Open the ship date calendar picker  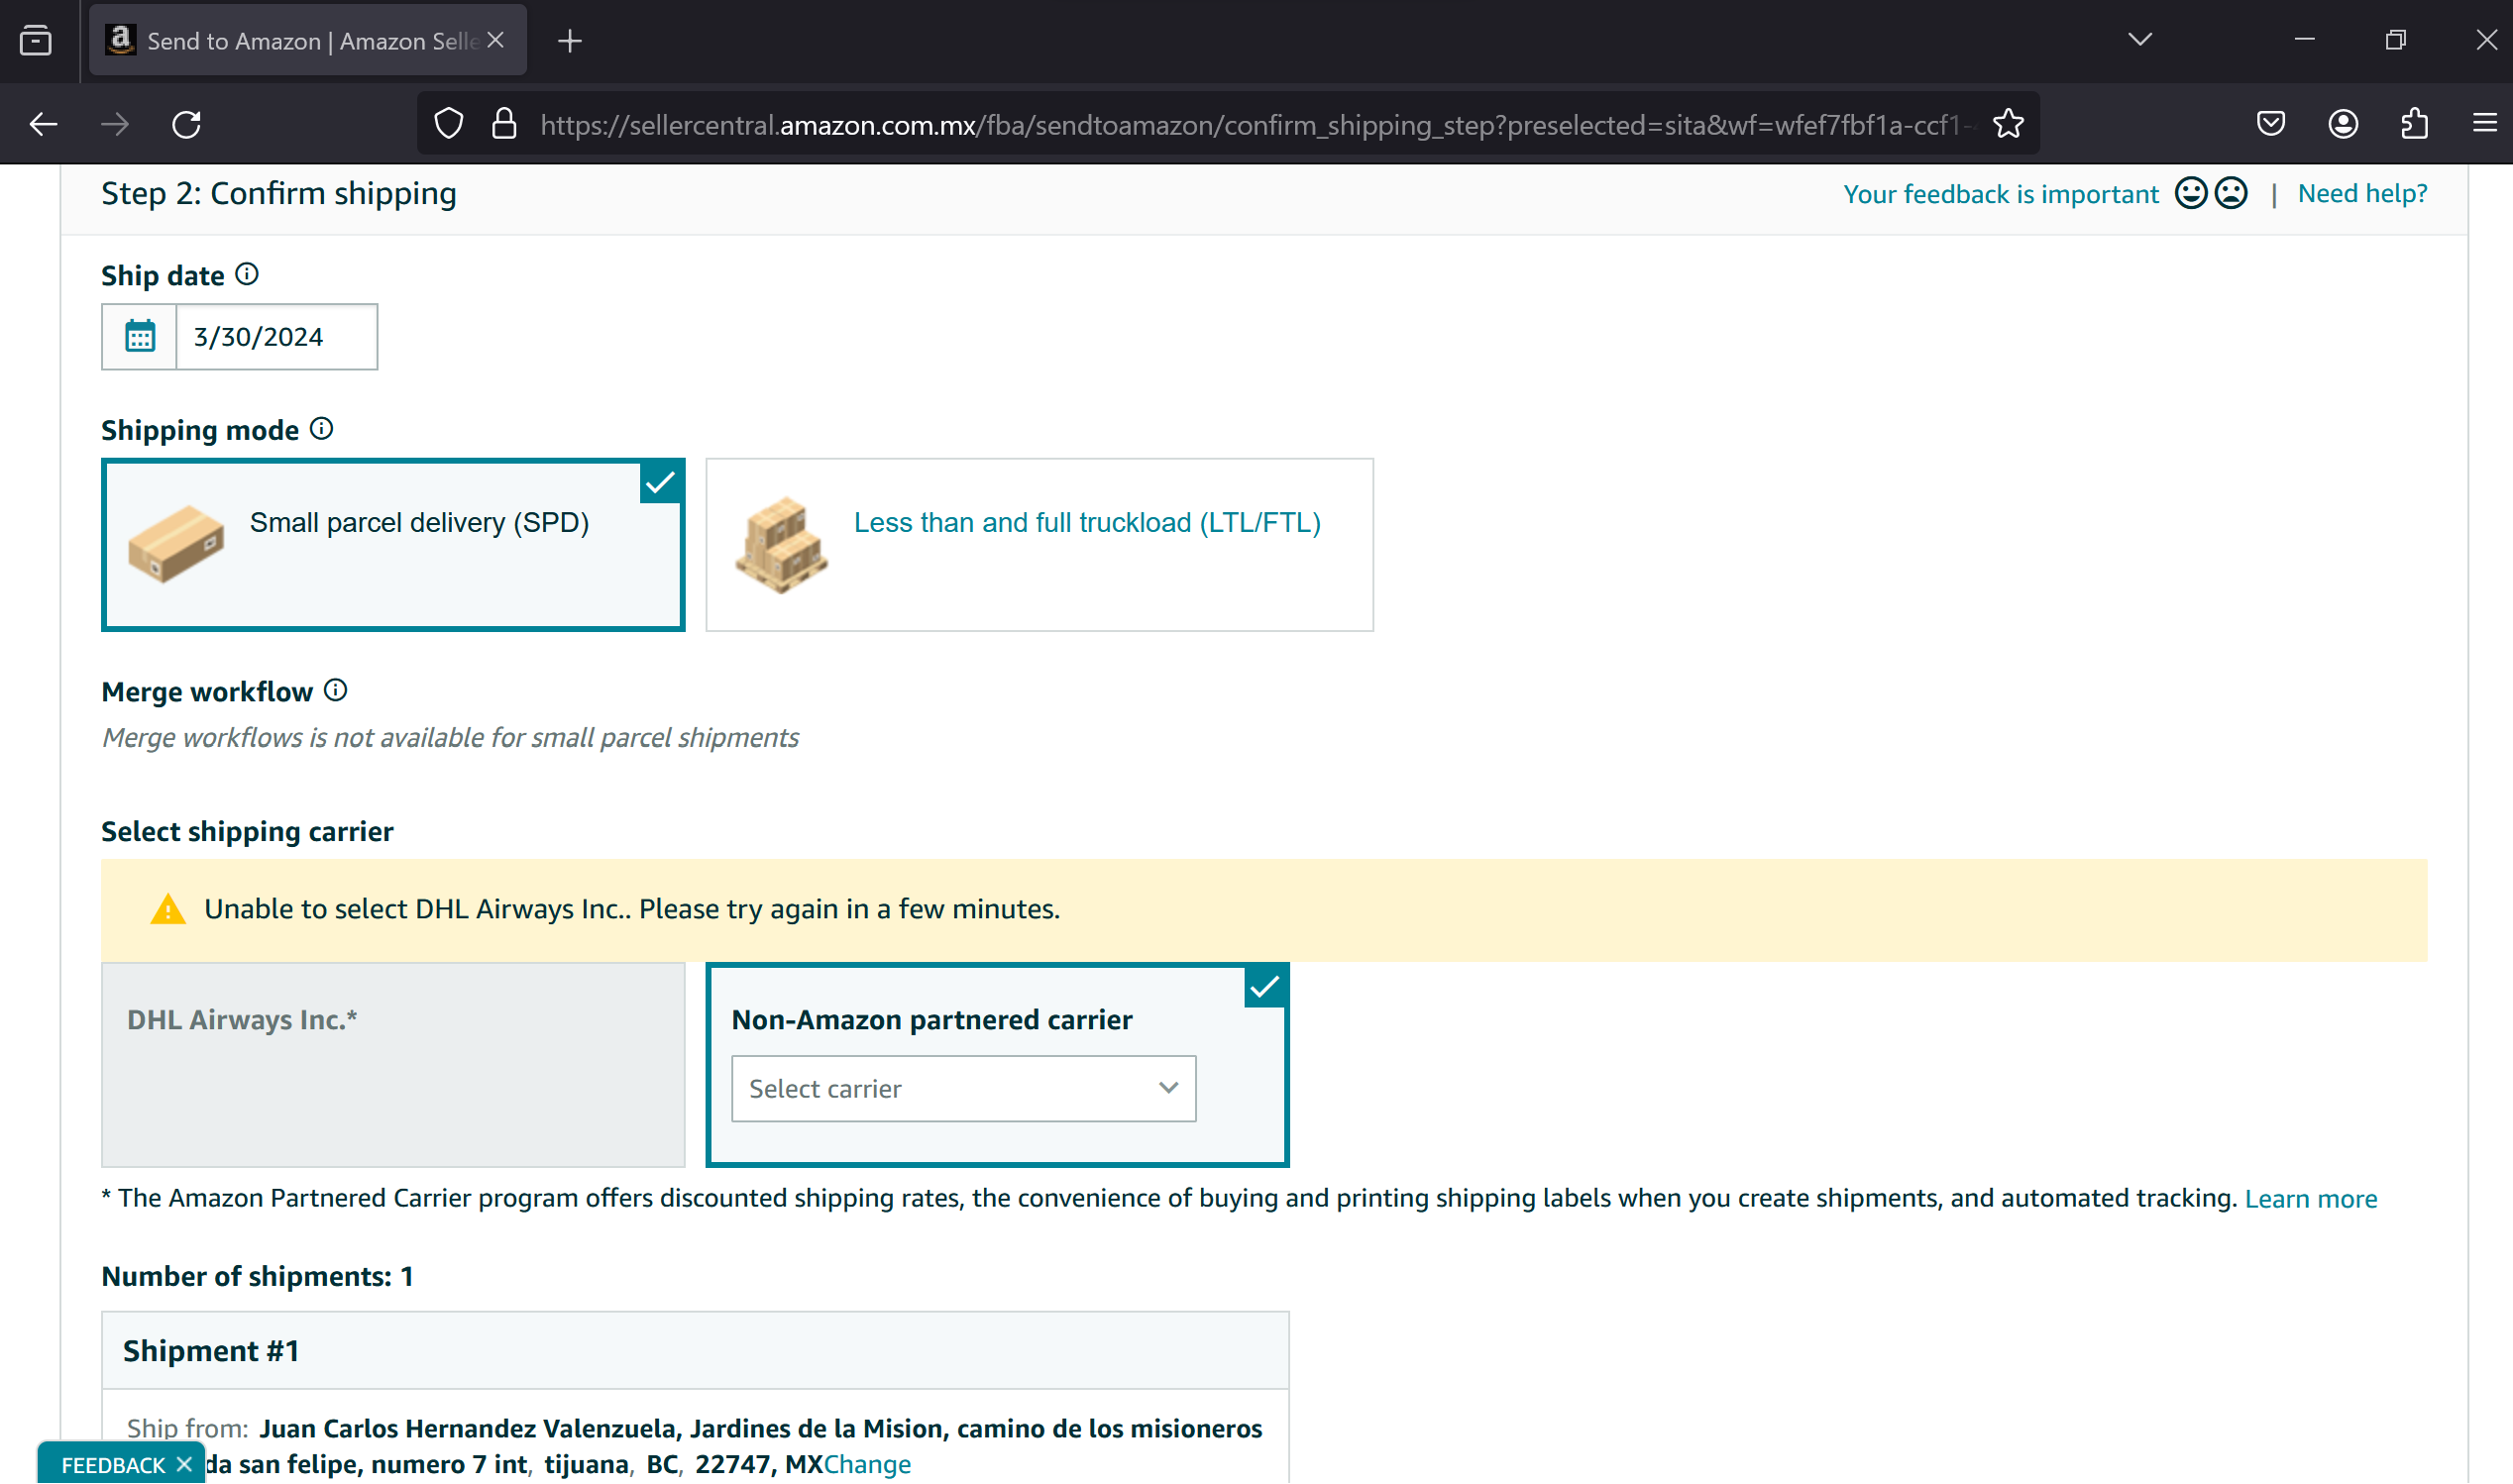coord(140,337)
